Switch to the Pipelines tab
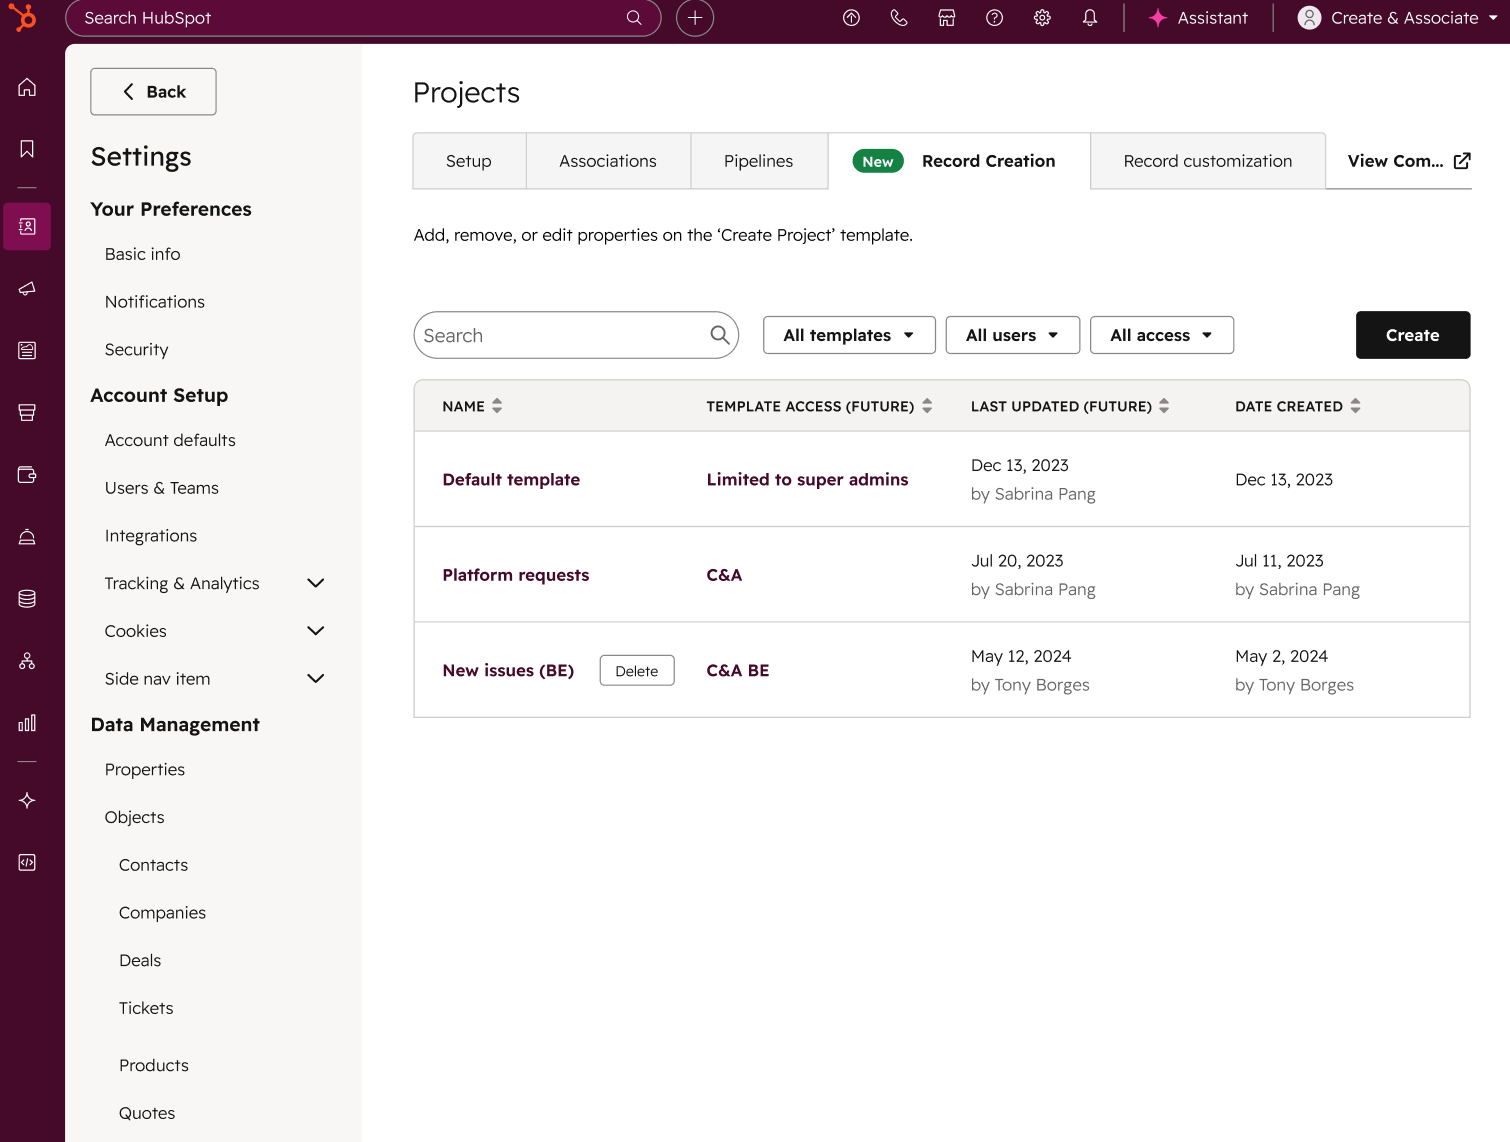Viewport: 1510px width, 1142px height. pyautogui.click(x=759, y=161)
